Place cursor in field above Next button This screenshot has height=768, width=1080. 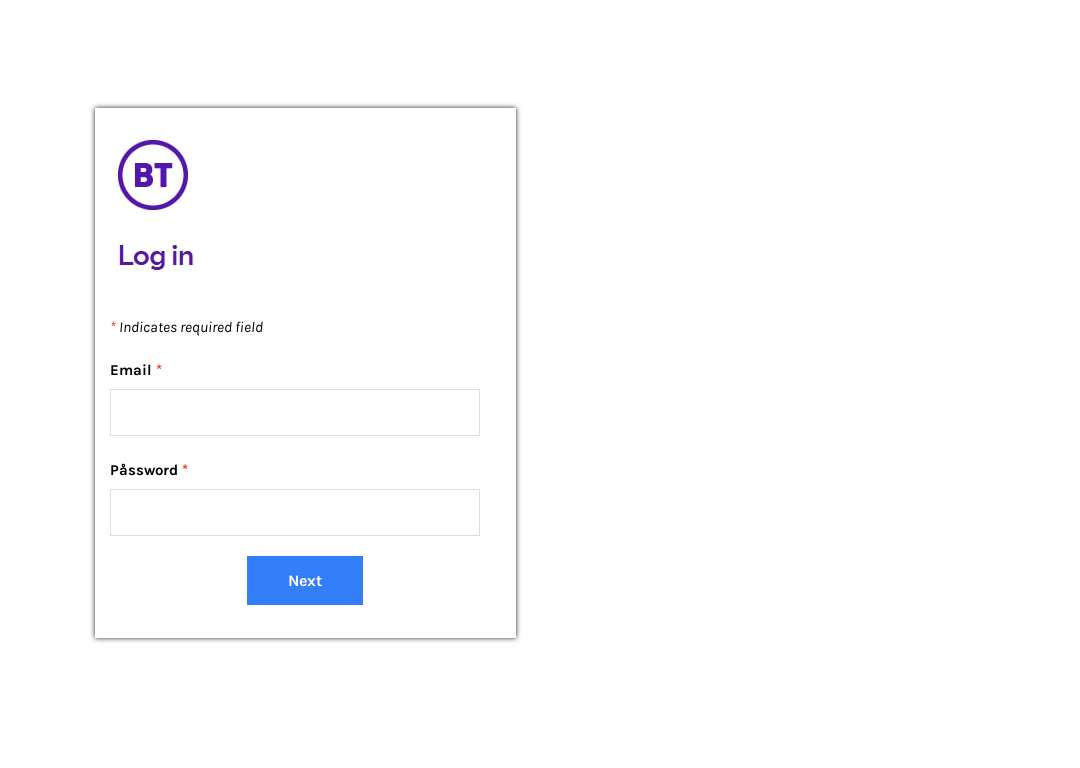(295, 512)
